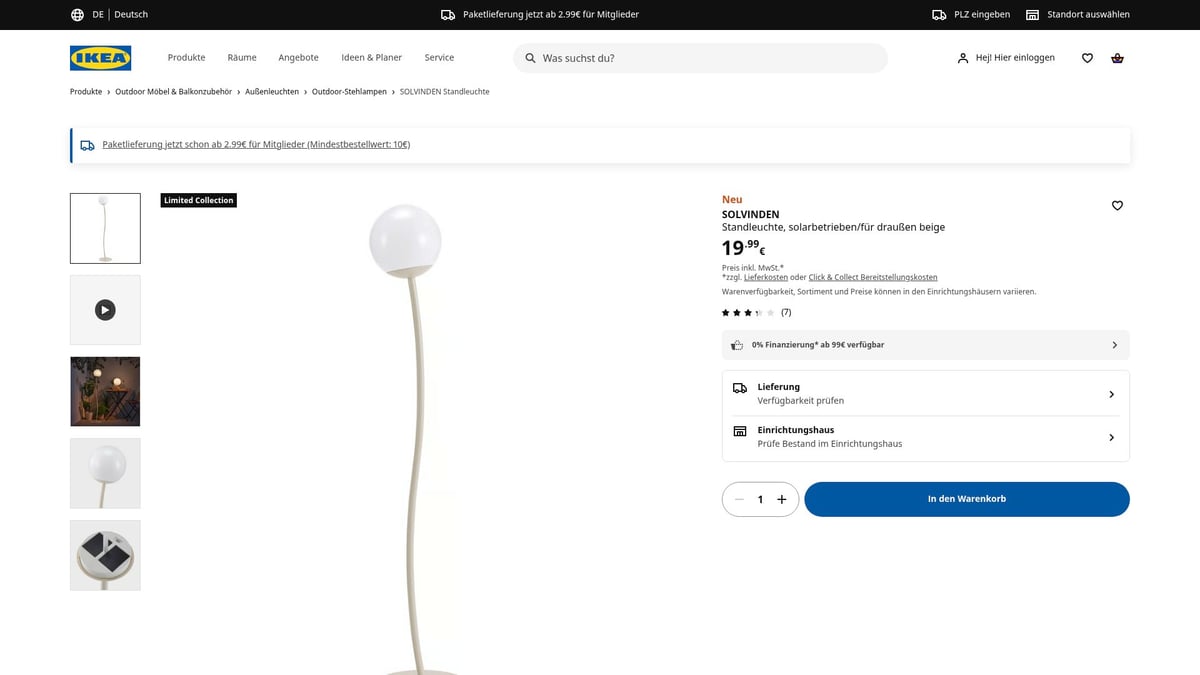Click the search magnifier icon
The height and width of the screenshot is (675, 1200).
pyautogui.click(x=529, y=58)
